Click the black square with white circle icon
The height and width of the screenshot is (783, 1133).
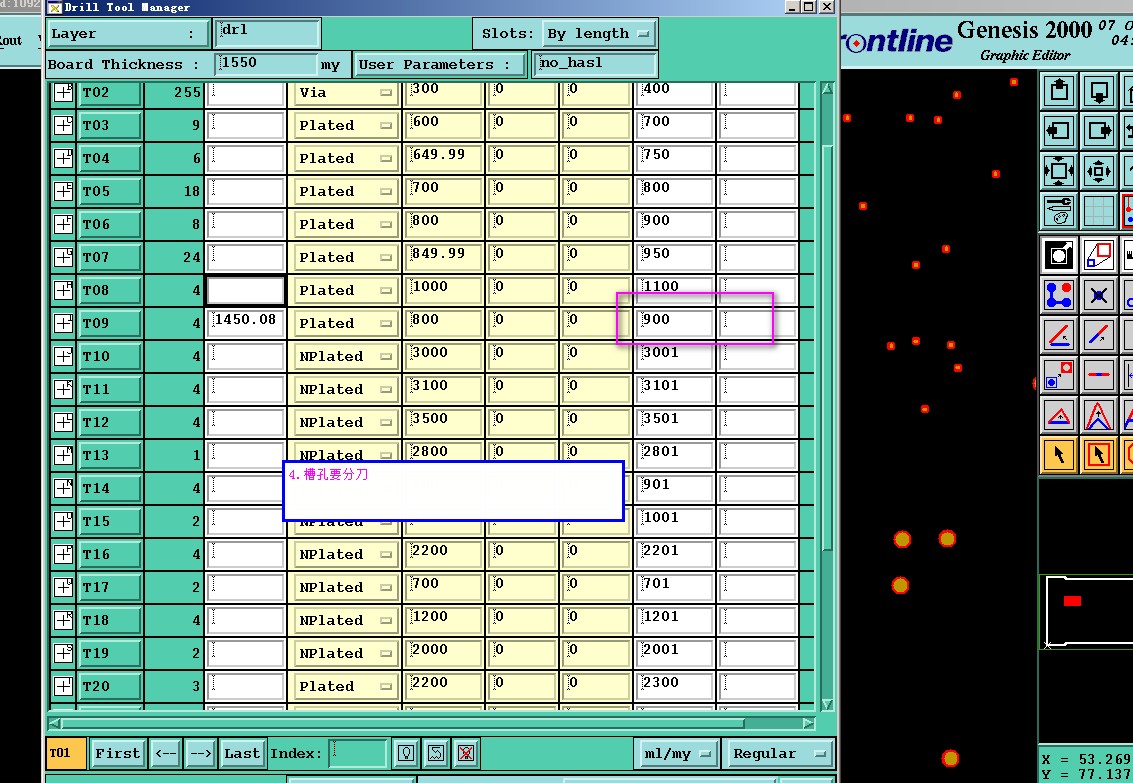point(1059,255)
